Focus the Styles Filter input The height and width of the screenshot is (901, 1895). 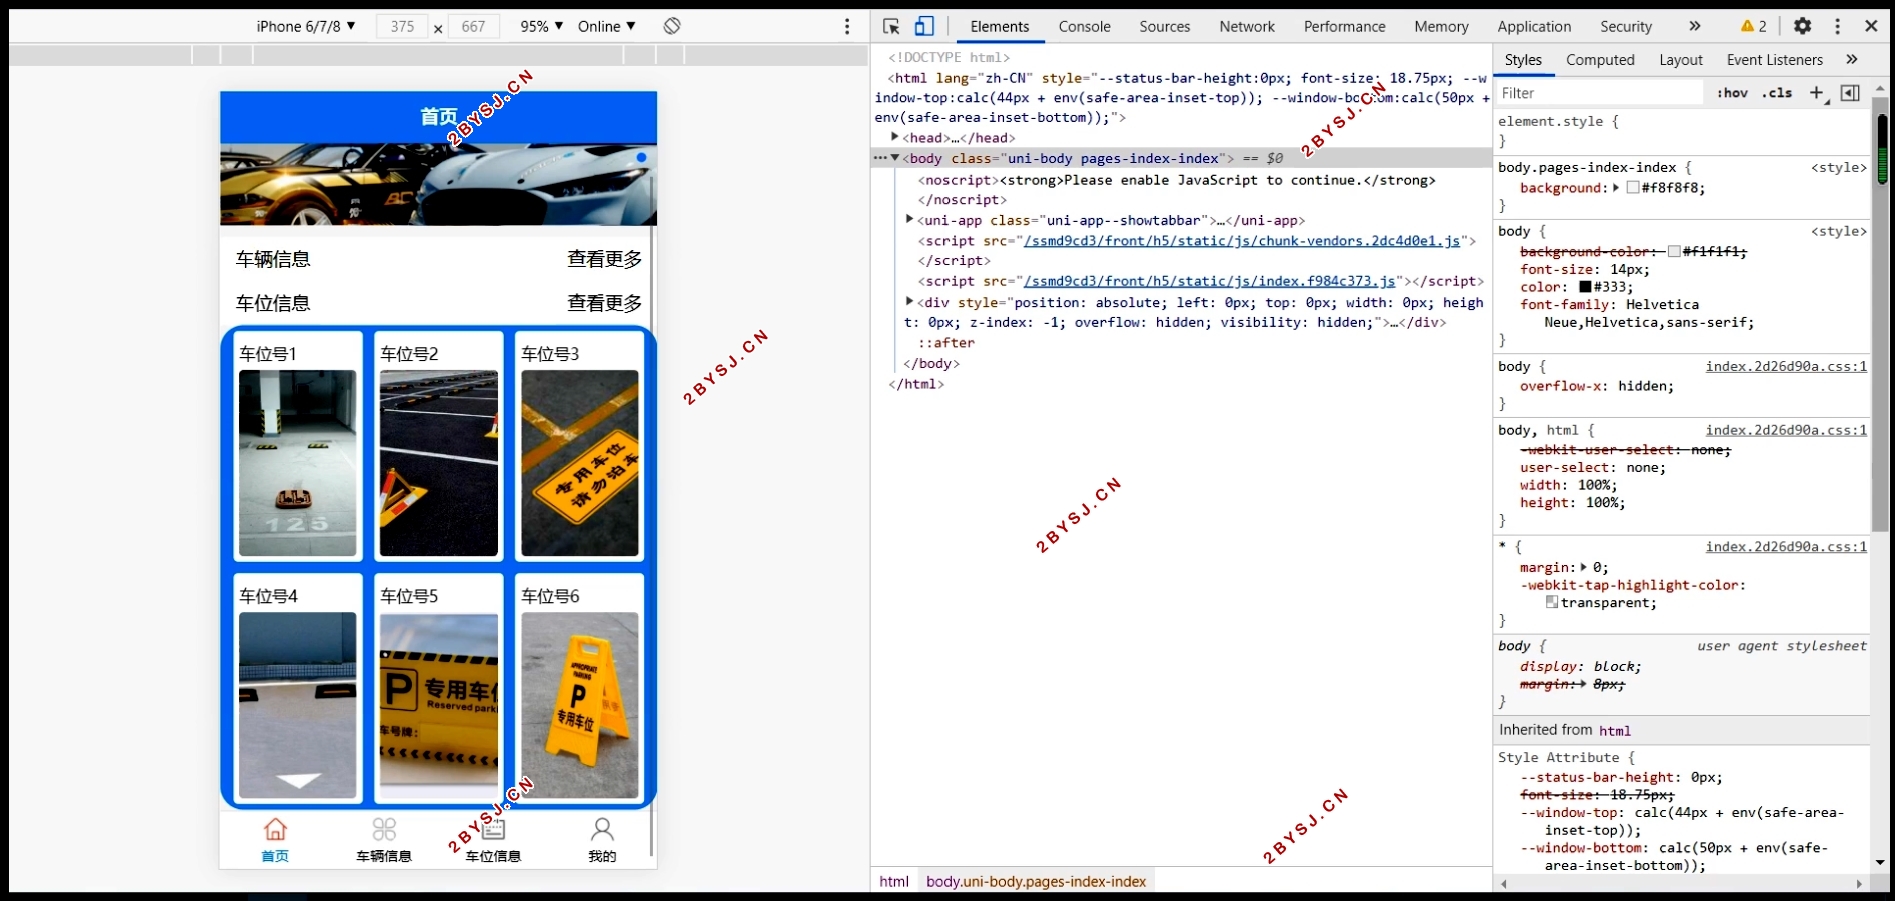pyautogui.click(x=1599, y=93)
